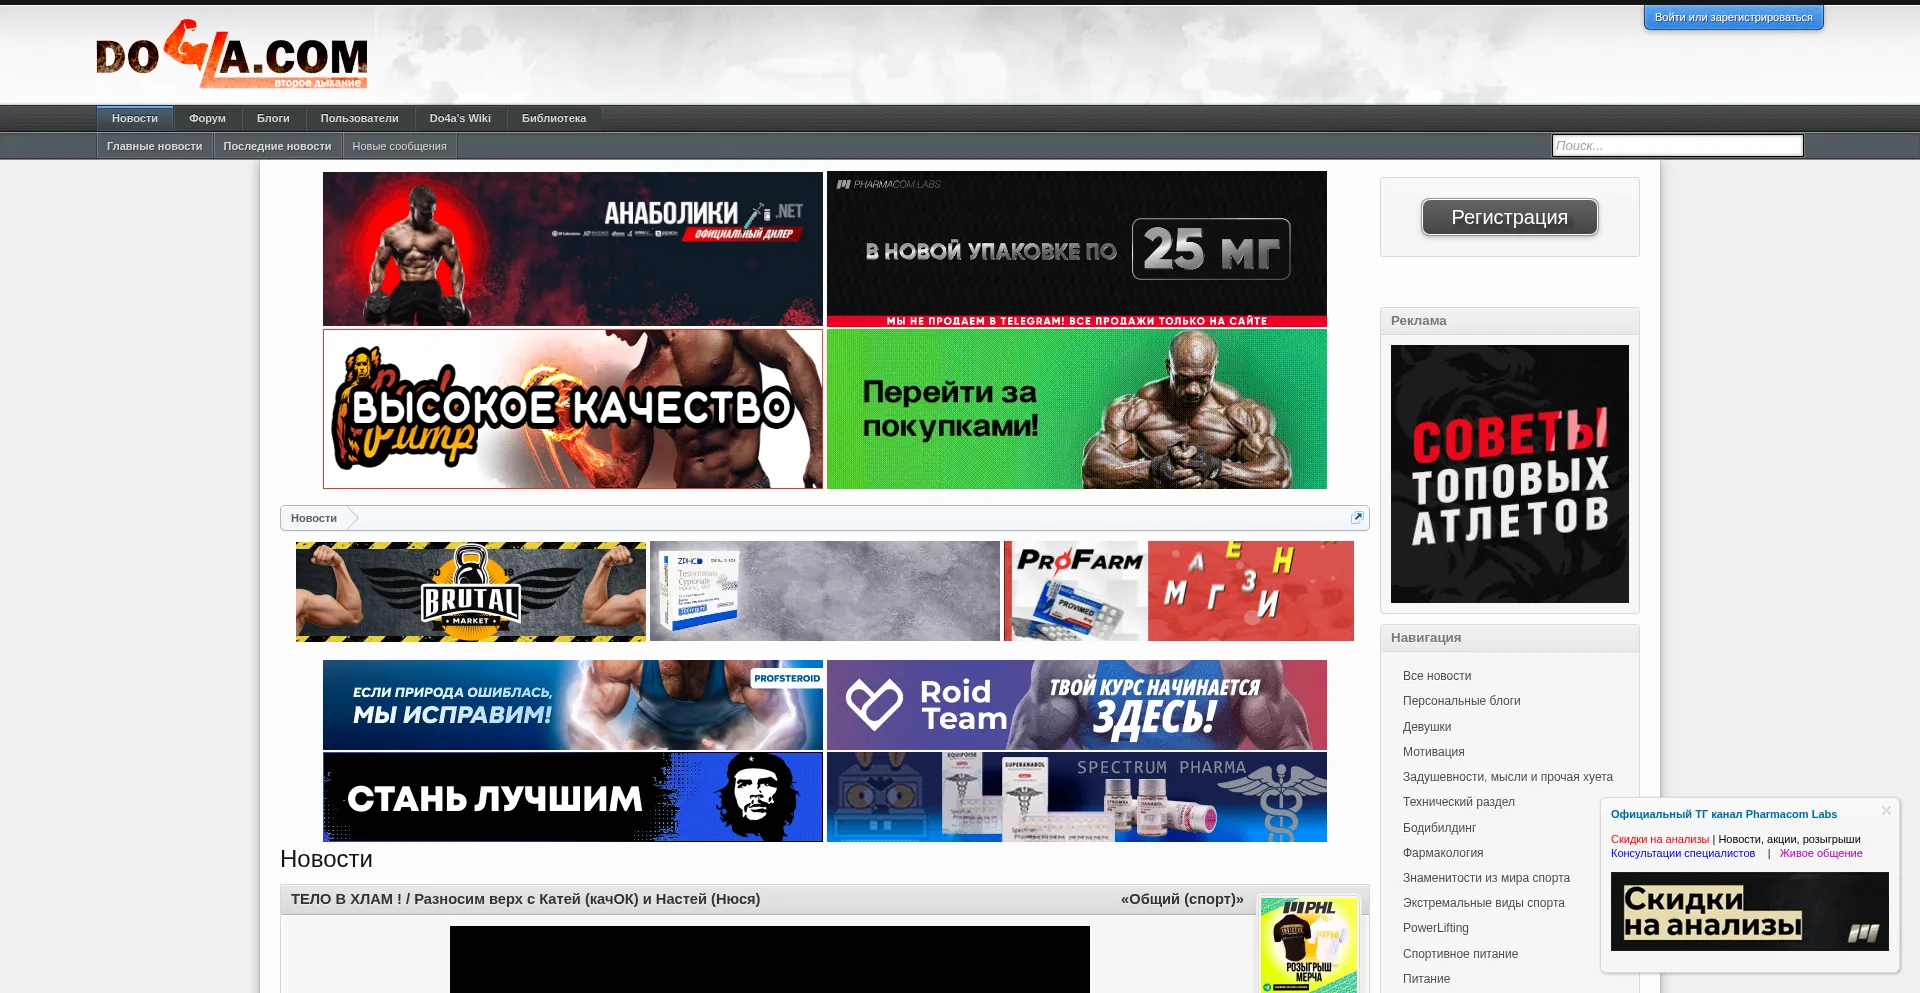The image size is (1920, 993).
Task: Open the Форум menu tab
Action: (x=207, y=118)
